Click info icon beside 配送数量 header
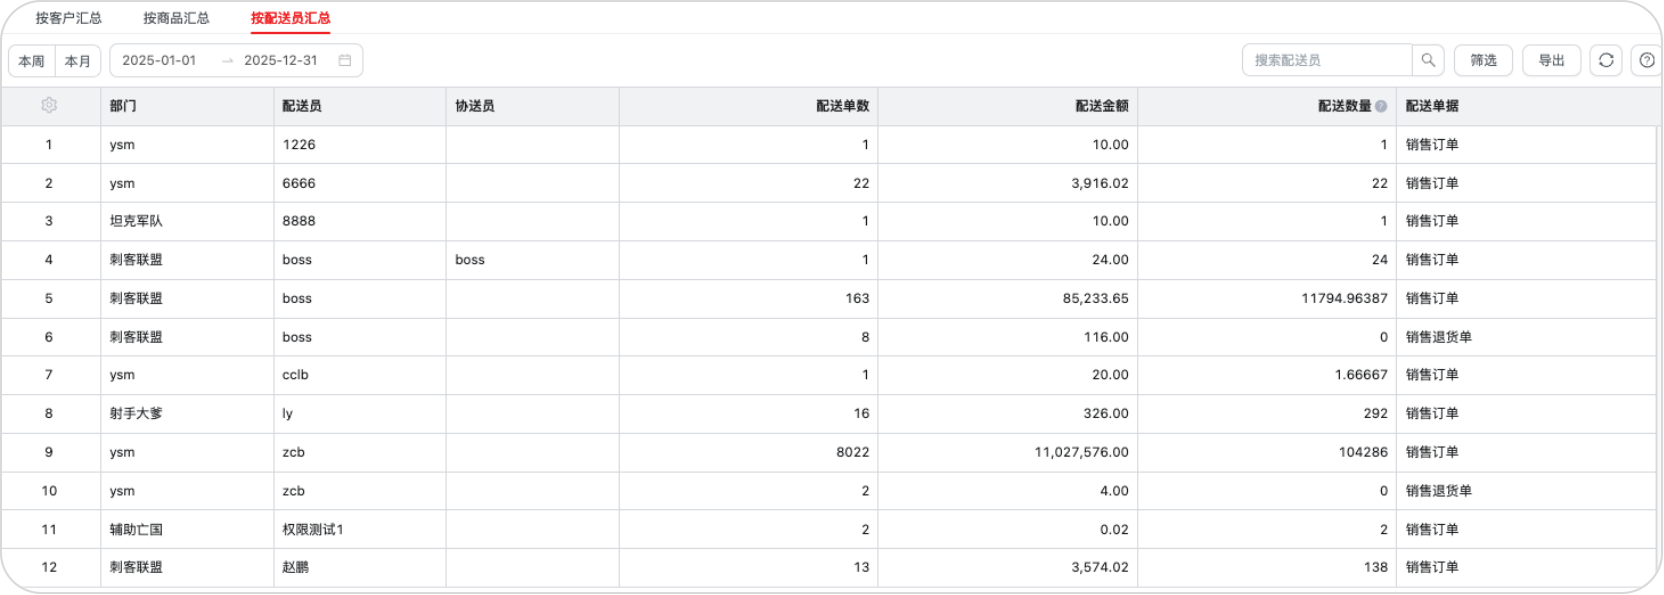 coord(1381,106)
